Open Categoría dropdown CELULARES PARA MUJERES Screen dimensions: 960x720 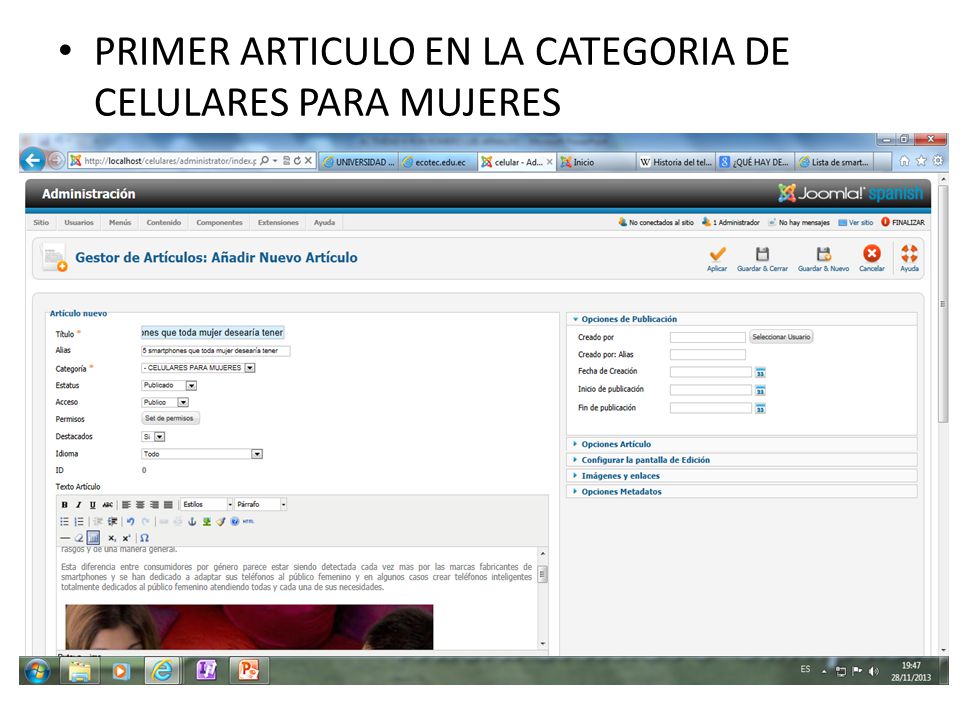[x=198, y=368]
